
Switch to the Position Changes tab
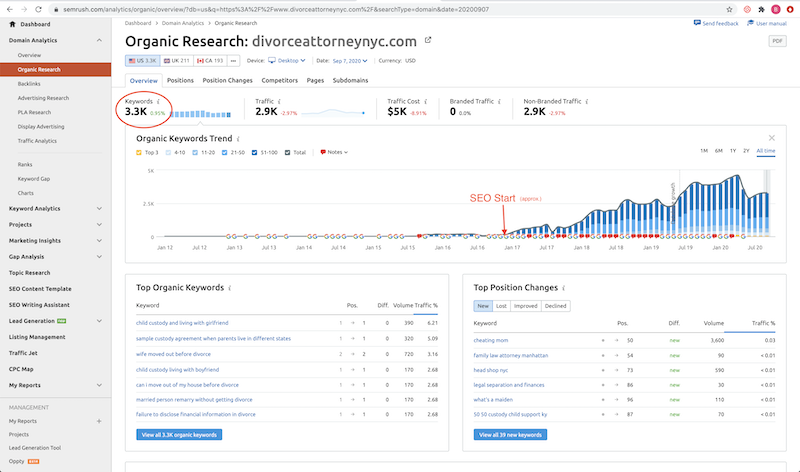click(228, 81)
